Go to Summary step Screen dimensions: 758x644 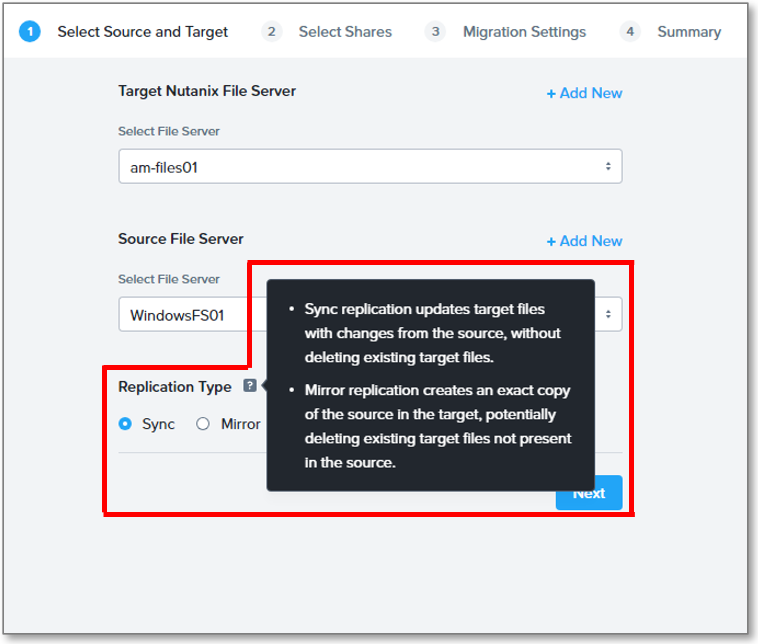pos(689,32)
